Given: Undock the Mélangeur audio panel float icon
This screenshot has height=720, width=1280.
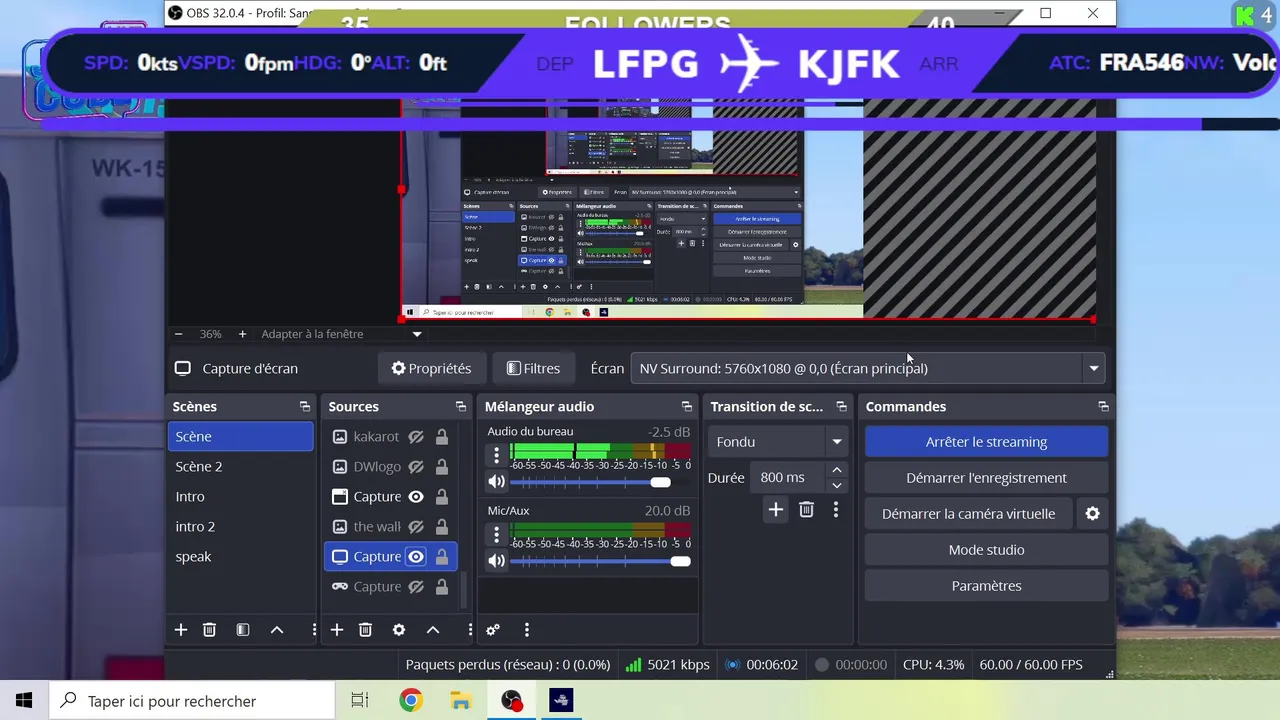Looking at the screenshot, I should pos(687,407).
